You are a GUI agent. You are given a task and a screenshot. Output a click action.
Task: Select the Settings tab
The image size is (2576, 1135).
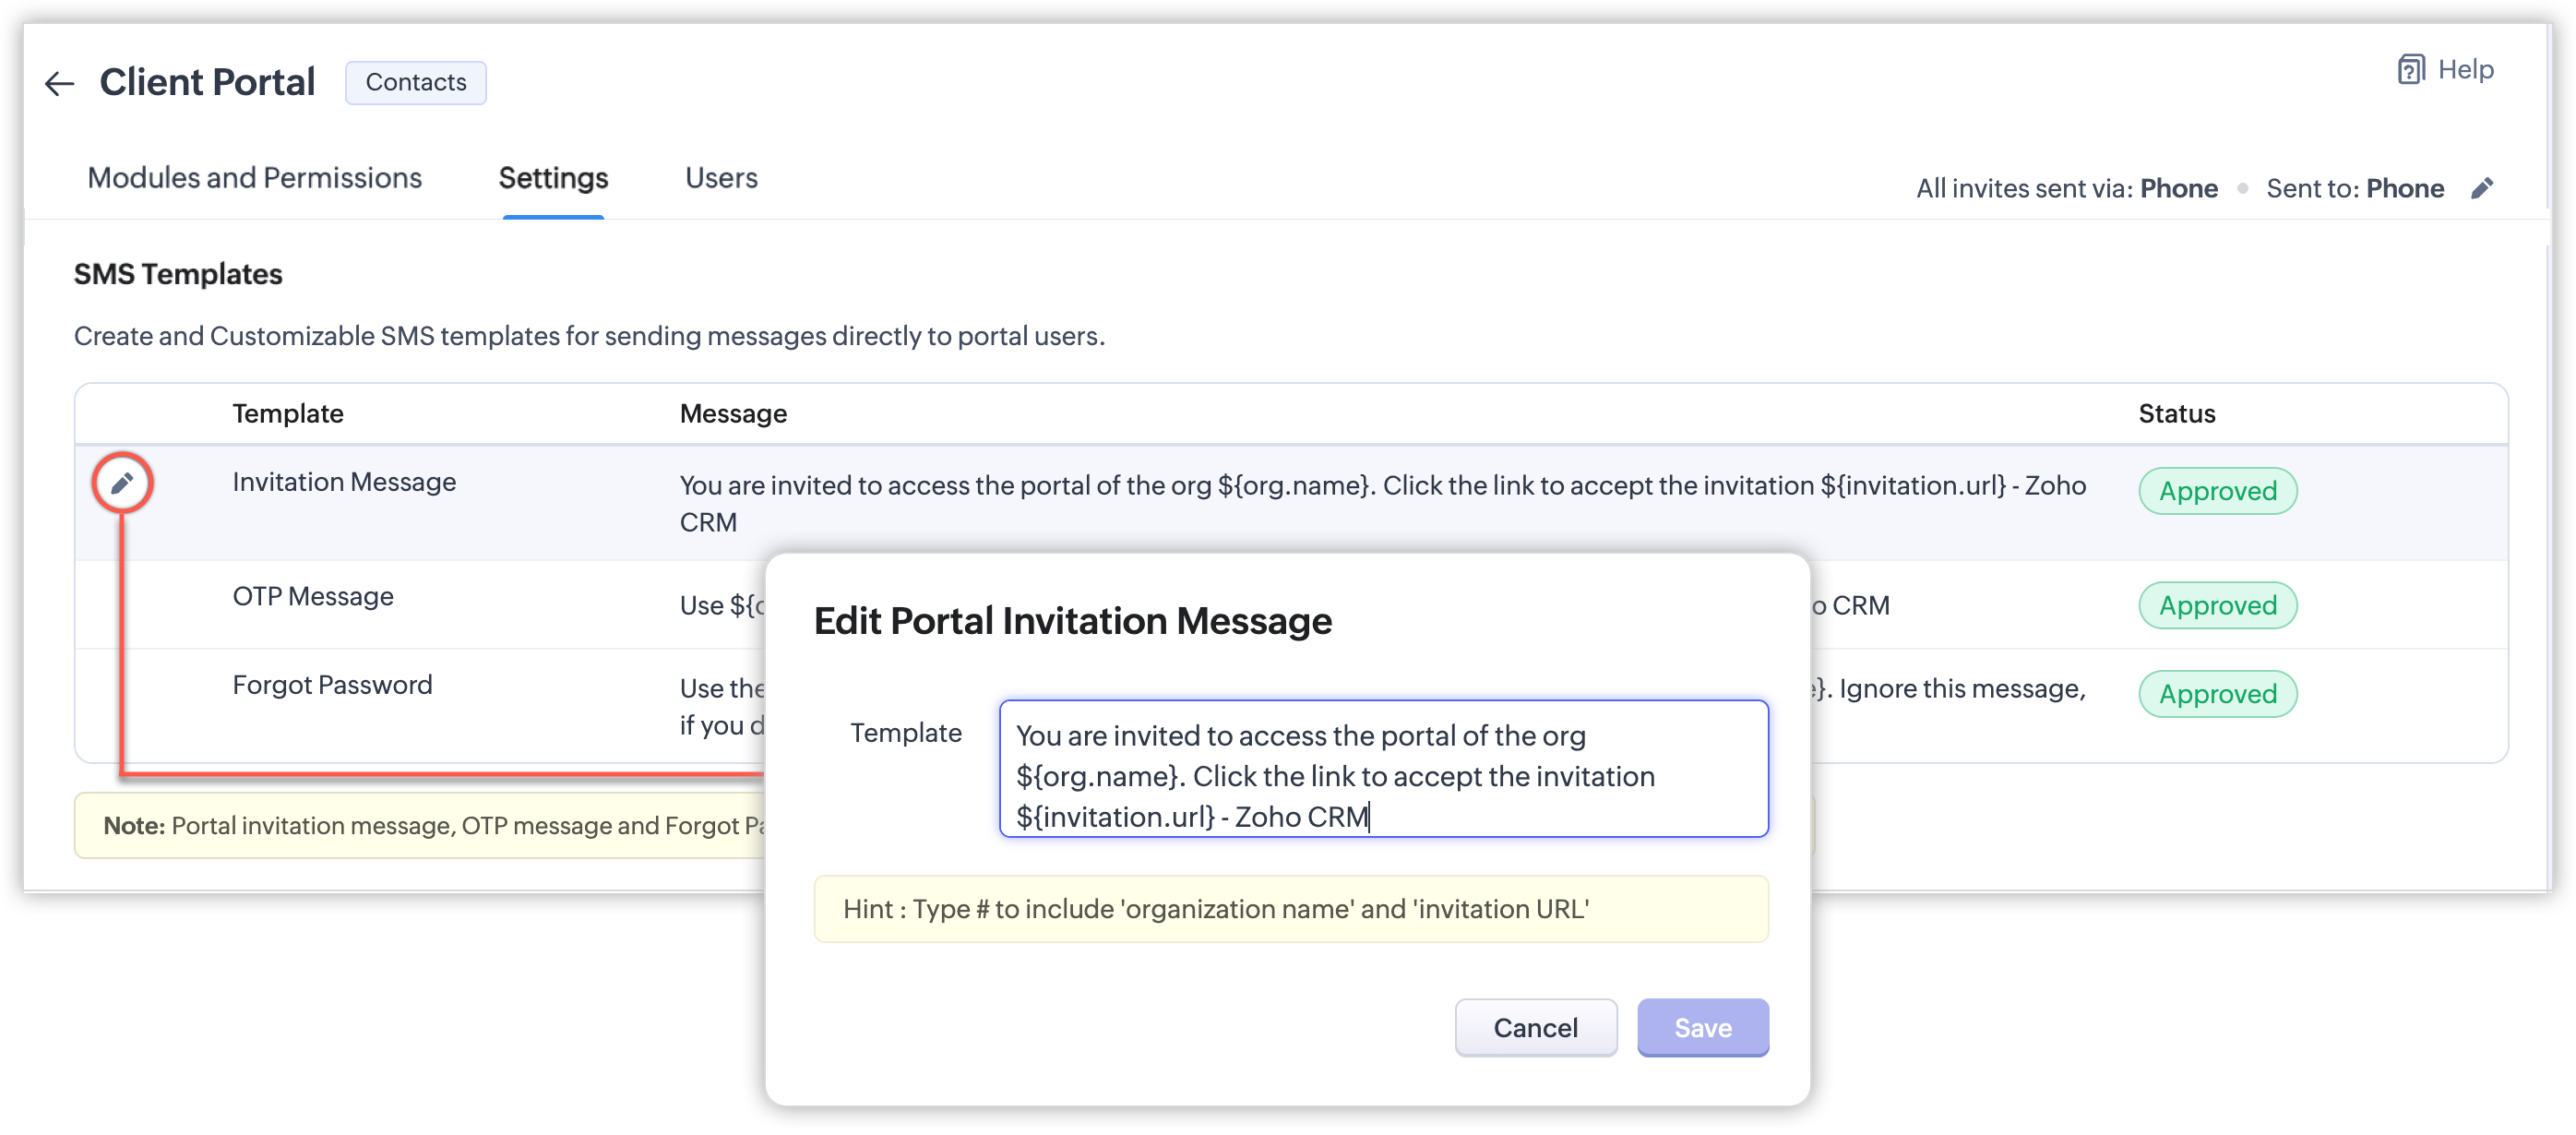tap(553, 178)
